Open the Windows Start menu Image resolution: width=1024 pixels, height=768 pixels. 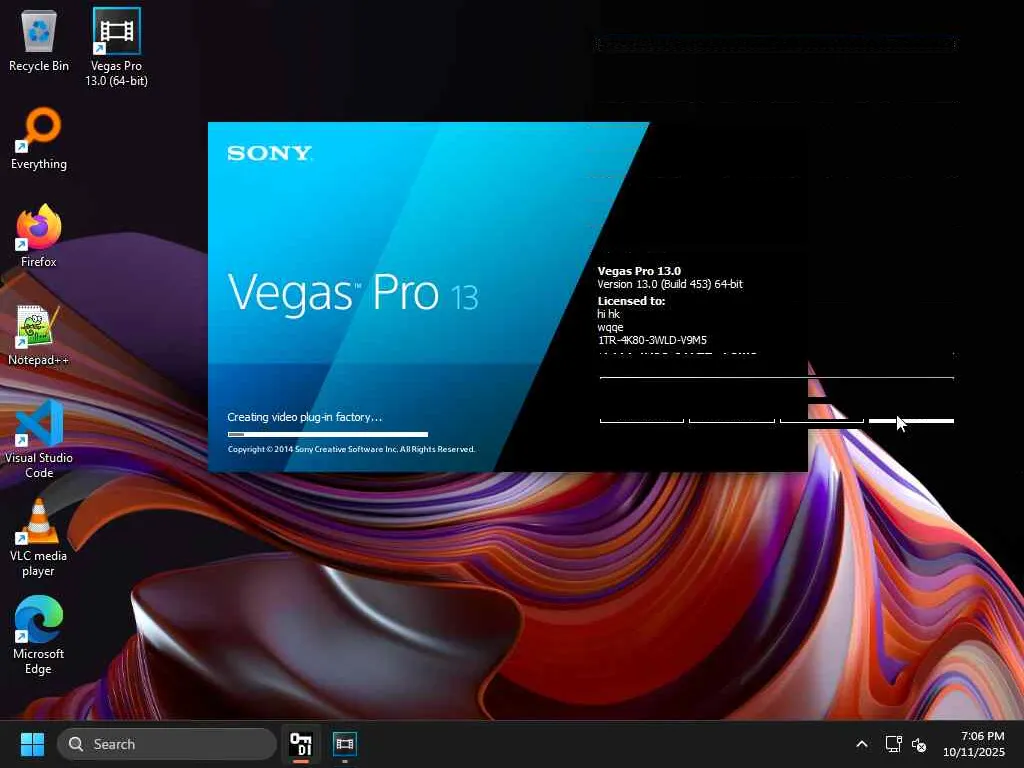(32, 744)
